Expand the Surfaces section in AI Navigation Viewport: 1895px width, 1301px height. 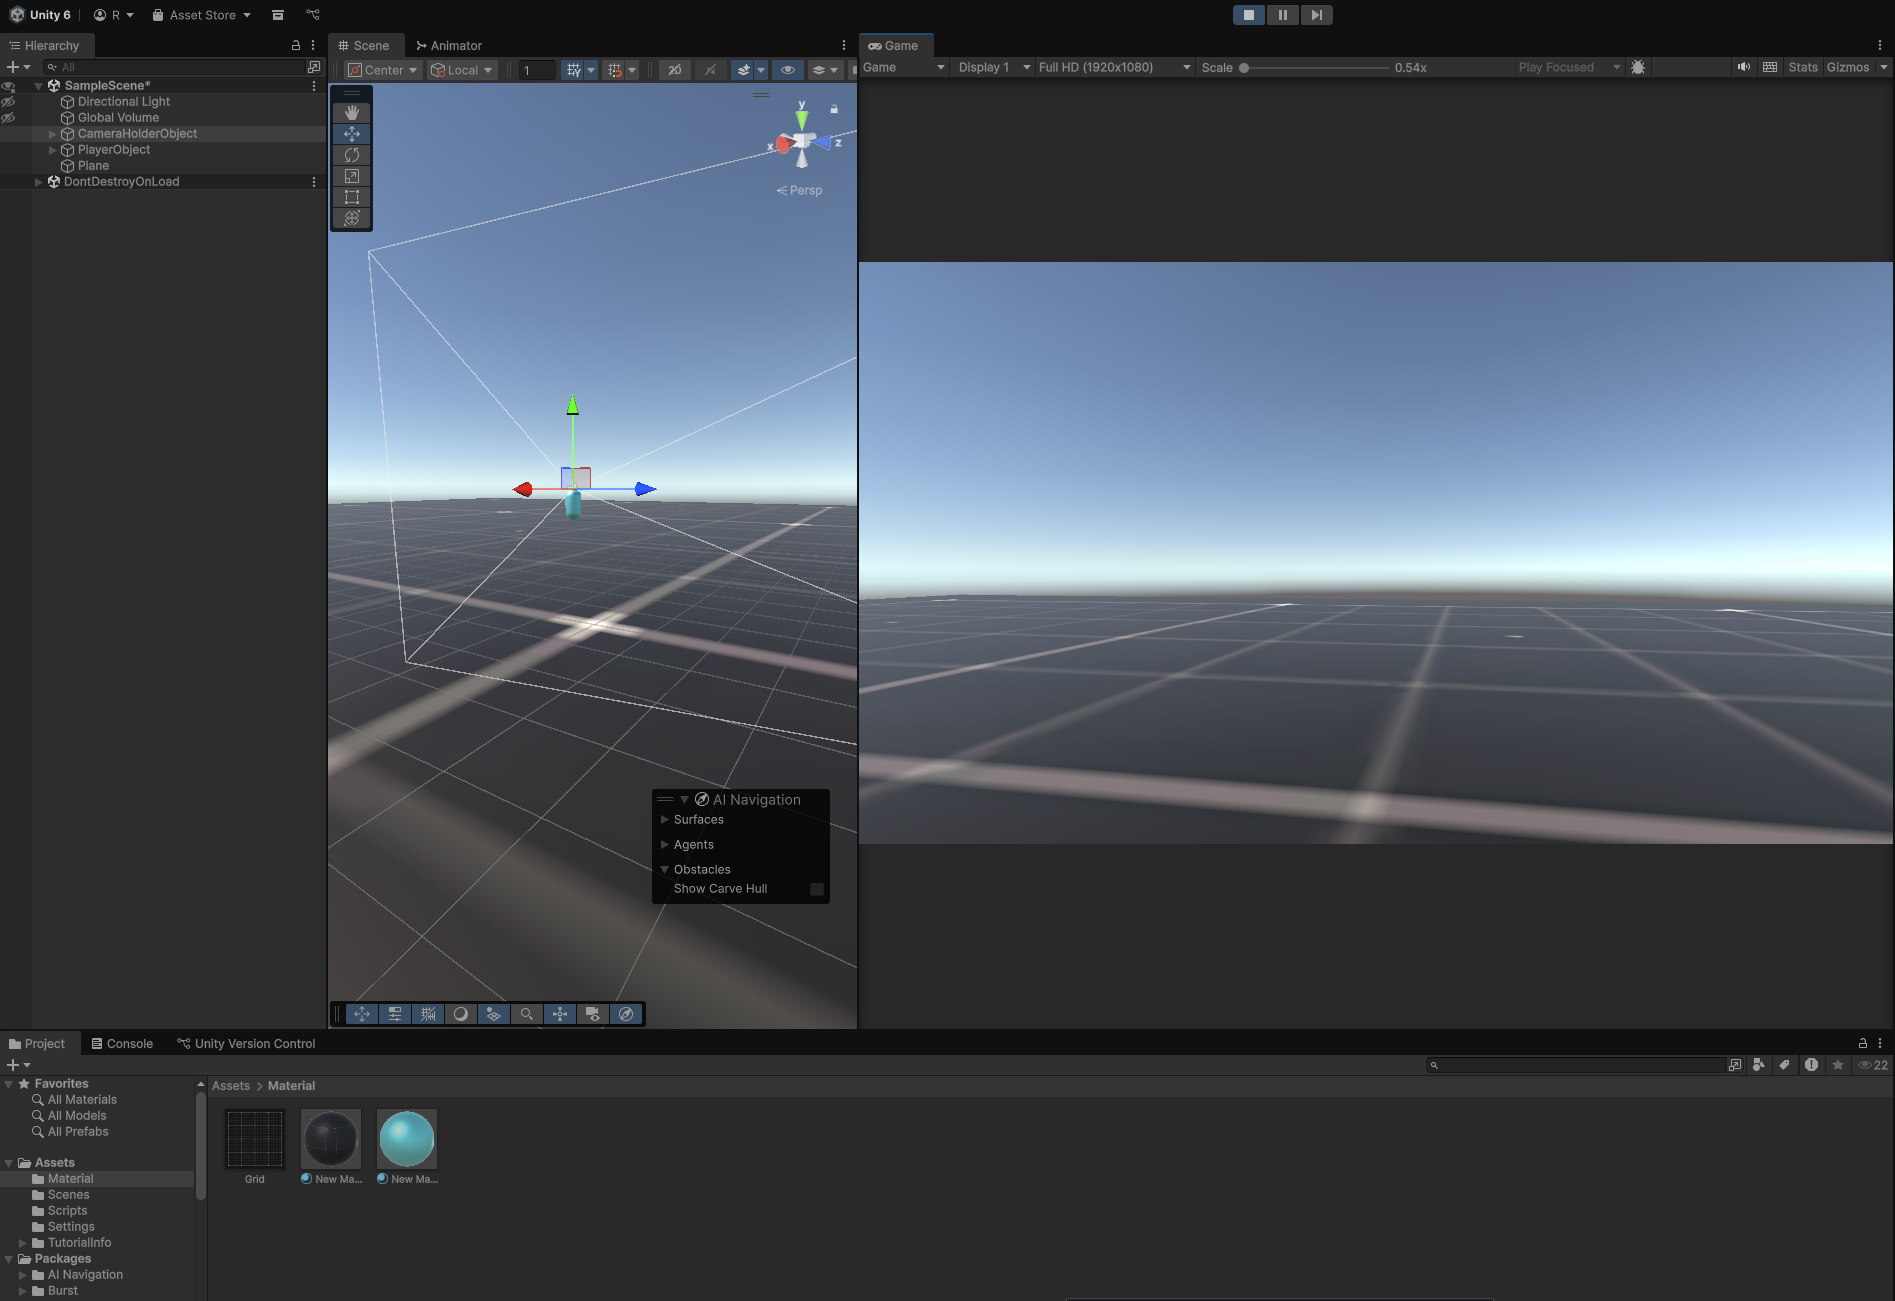tap(665, 819)
